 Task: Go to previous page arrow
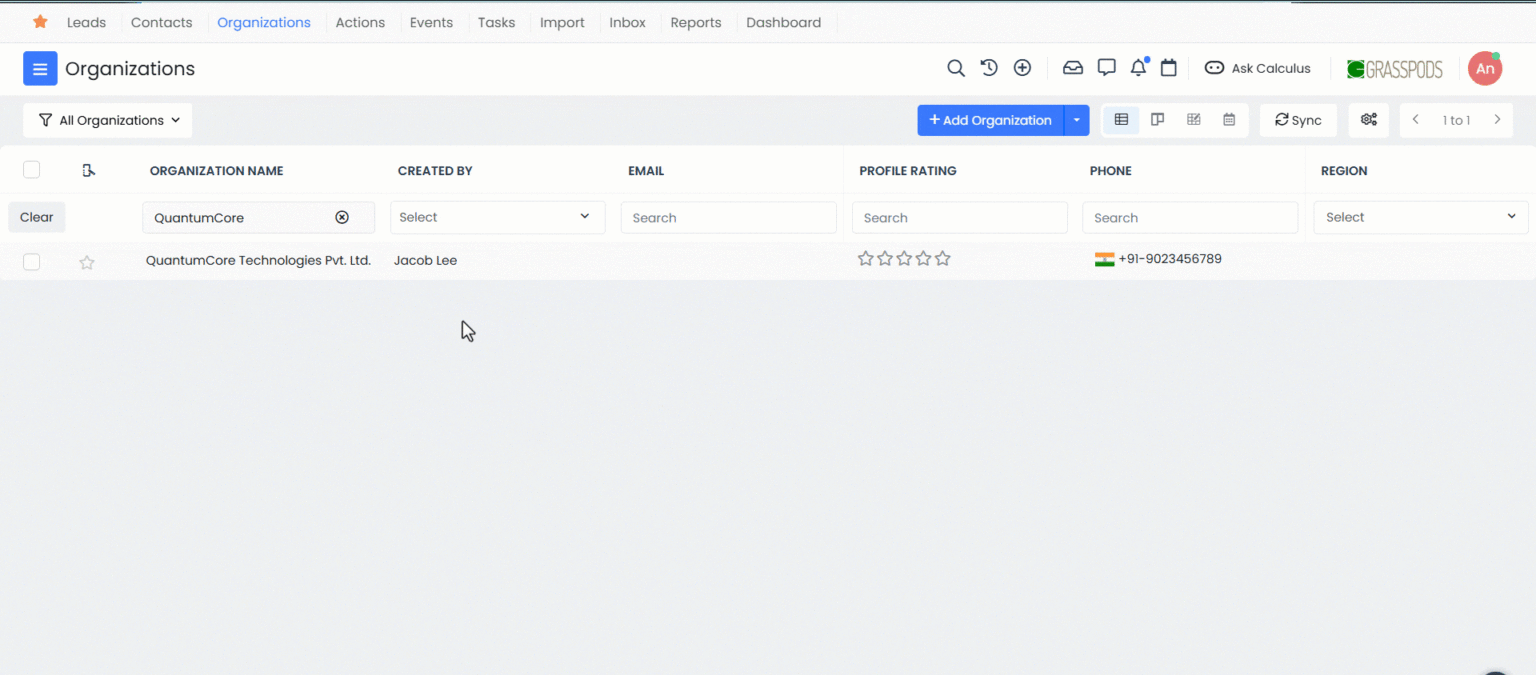1416,120
